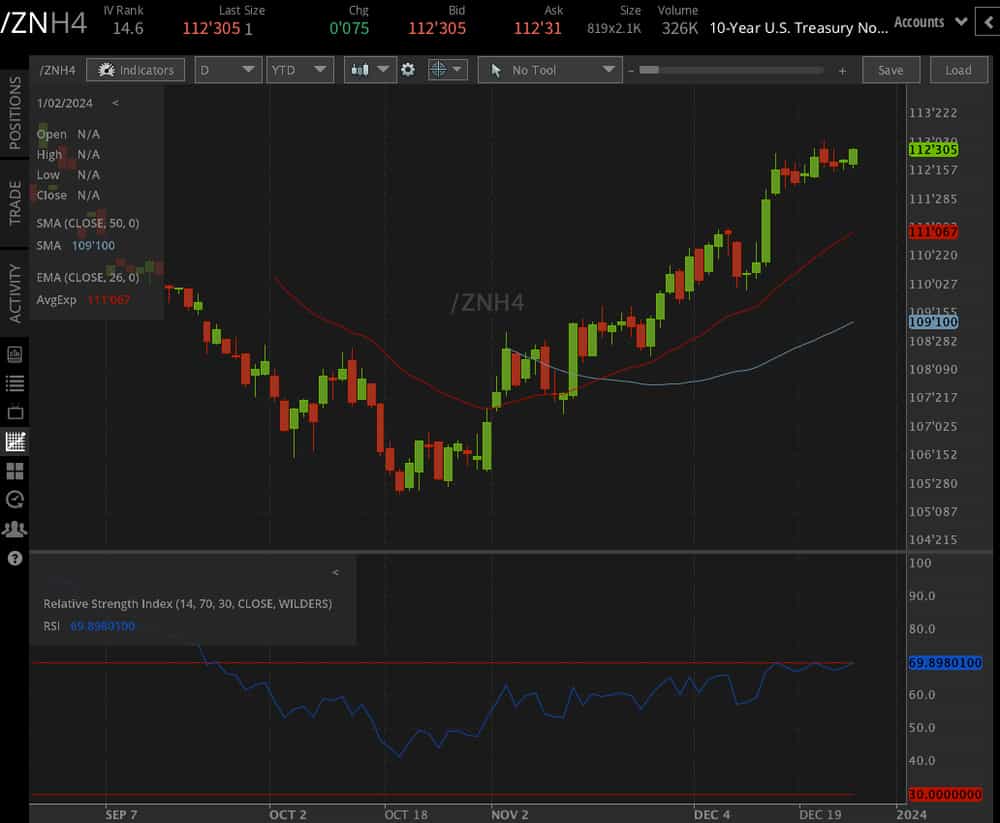Viewport: 1000px width, 823px height.
Task: Open the YTD range dropdown
Action: click(x=299, y=70)
